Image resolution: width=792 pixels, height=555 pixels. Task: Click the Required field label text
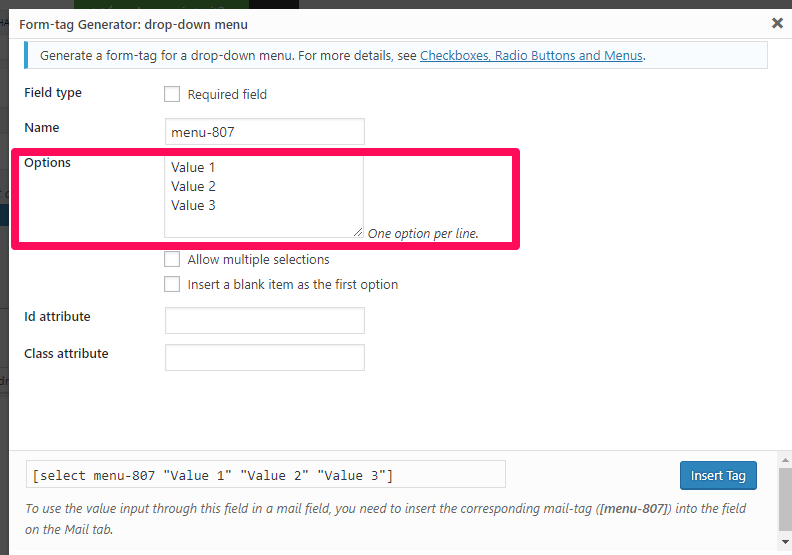coord(227,94)
